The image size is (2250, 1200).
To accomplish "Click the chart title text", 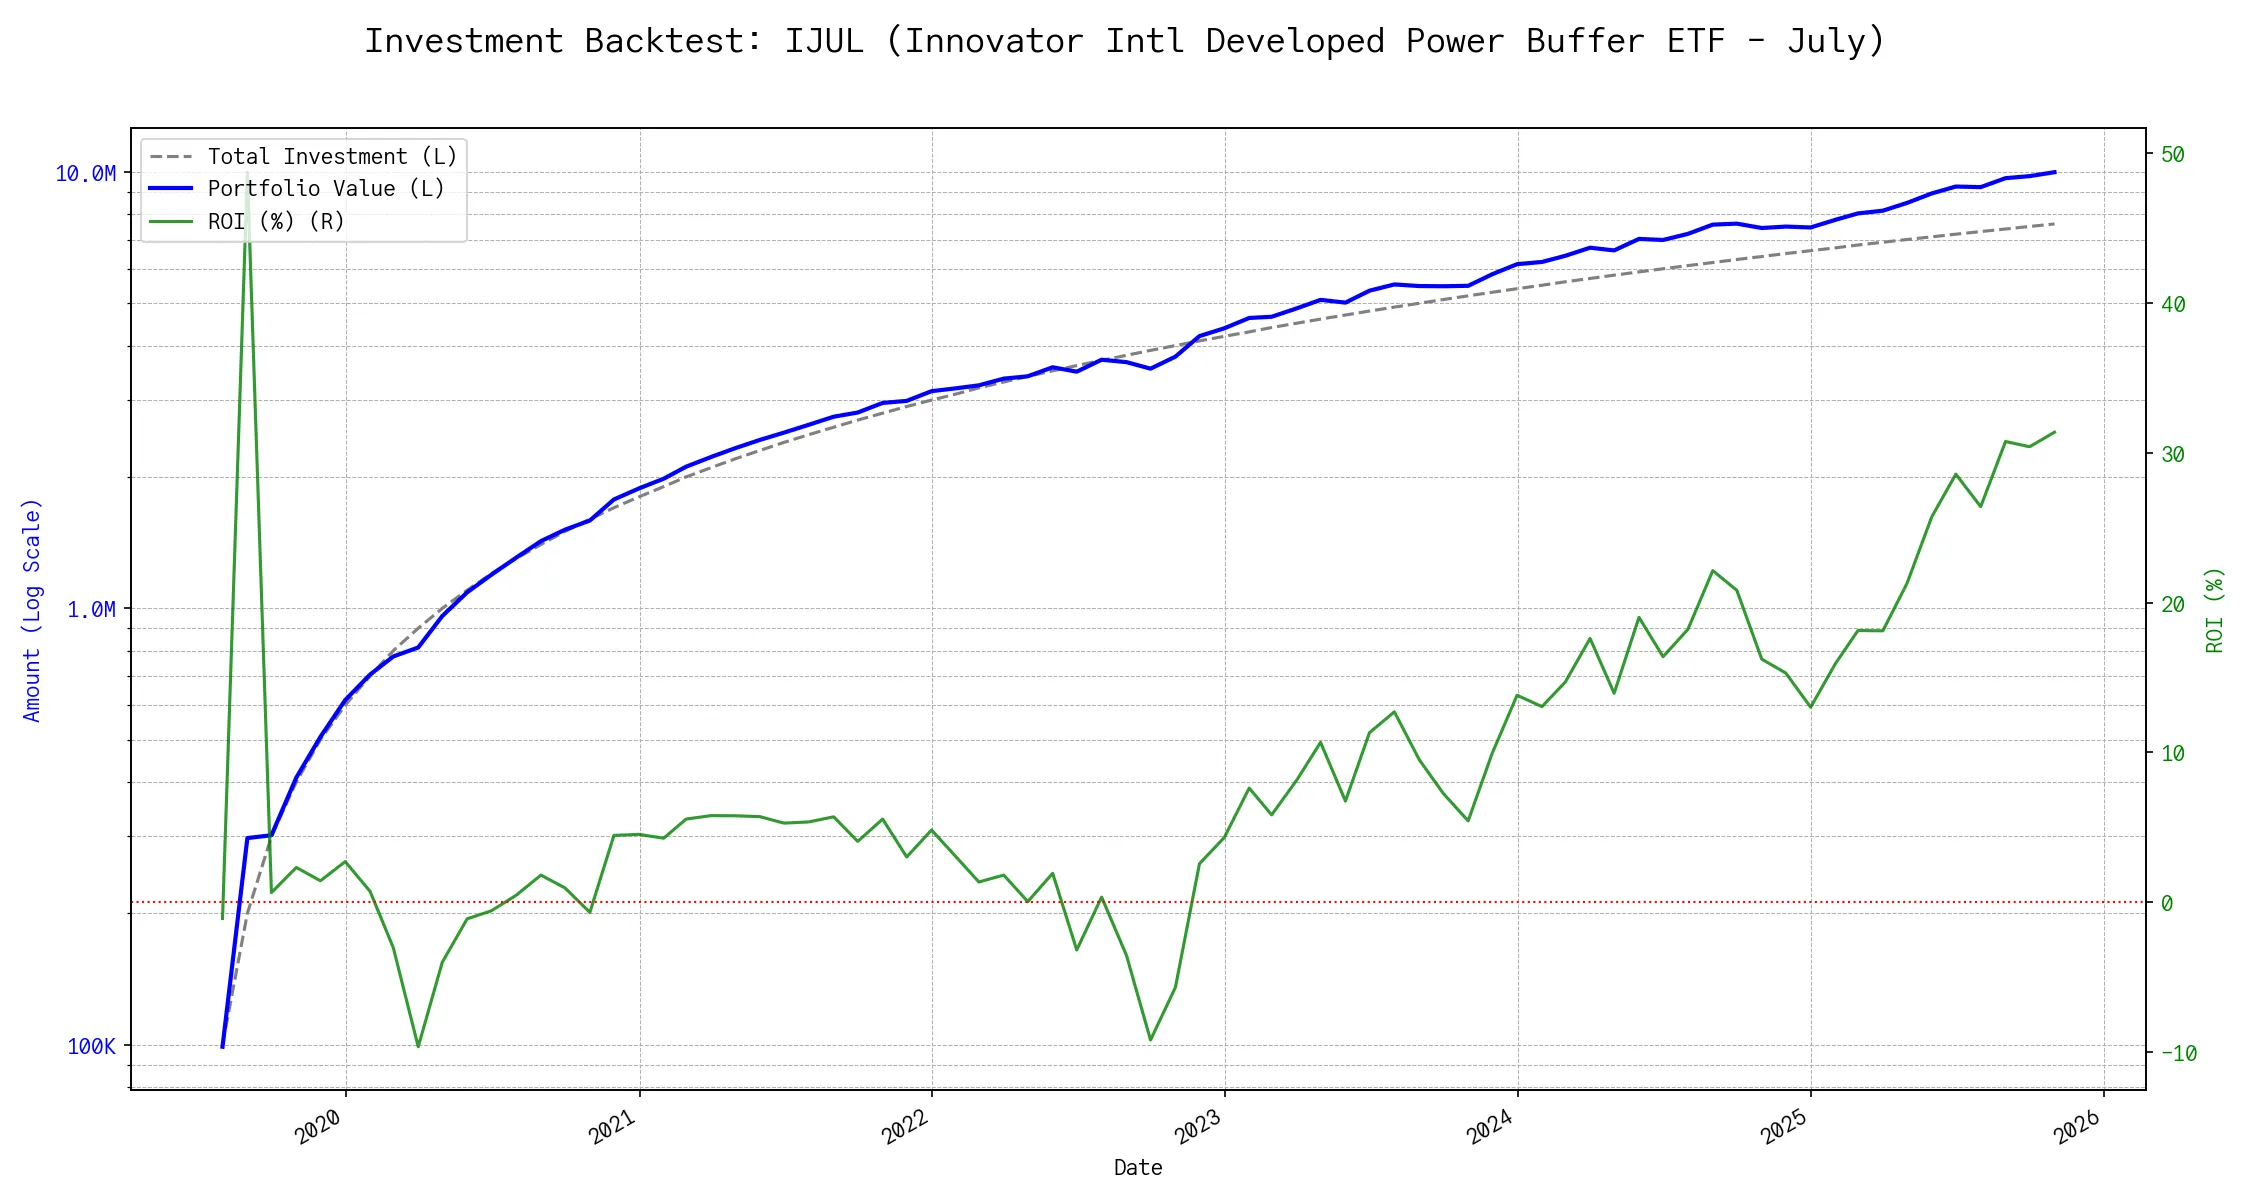I will [1124, 41].
